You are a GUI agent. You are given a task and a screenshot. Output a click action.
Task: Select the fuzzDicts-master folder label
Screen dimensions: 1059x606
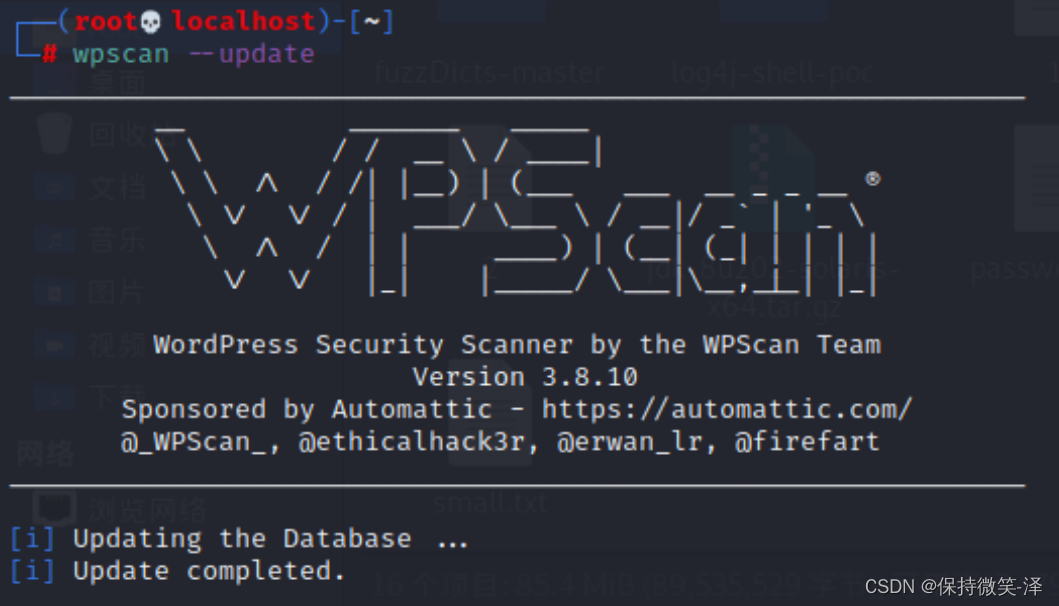pyautogui.click(x=489, y=73)
